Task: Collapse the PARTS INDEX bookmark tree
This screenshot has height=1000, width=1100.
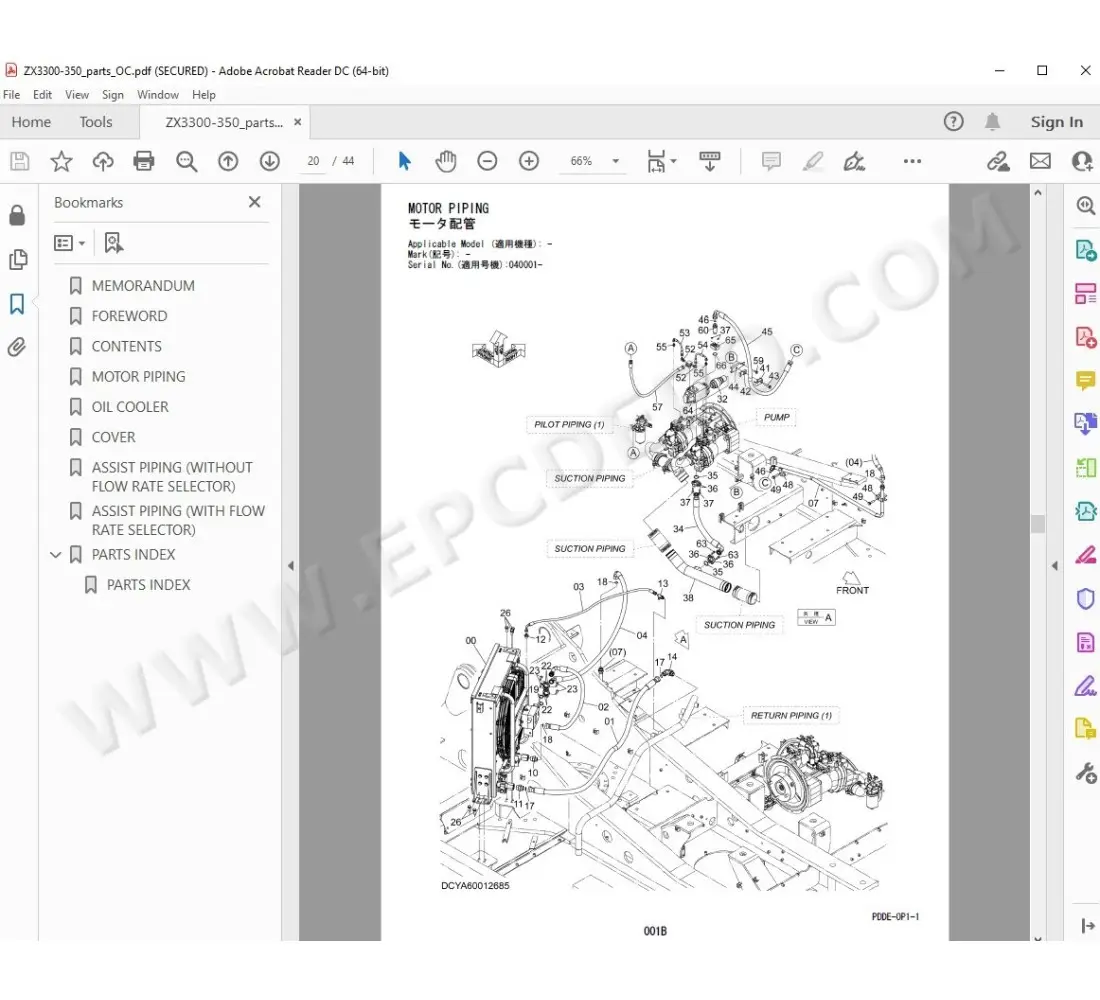Action: coord(56,555)
